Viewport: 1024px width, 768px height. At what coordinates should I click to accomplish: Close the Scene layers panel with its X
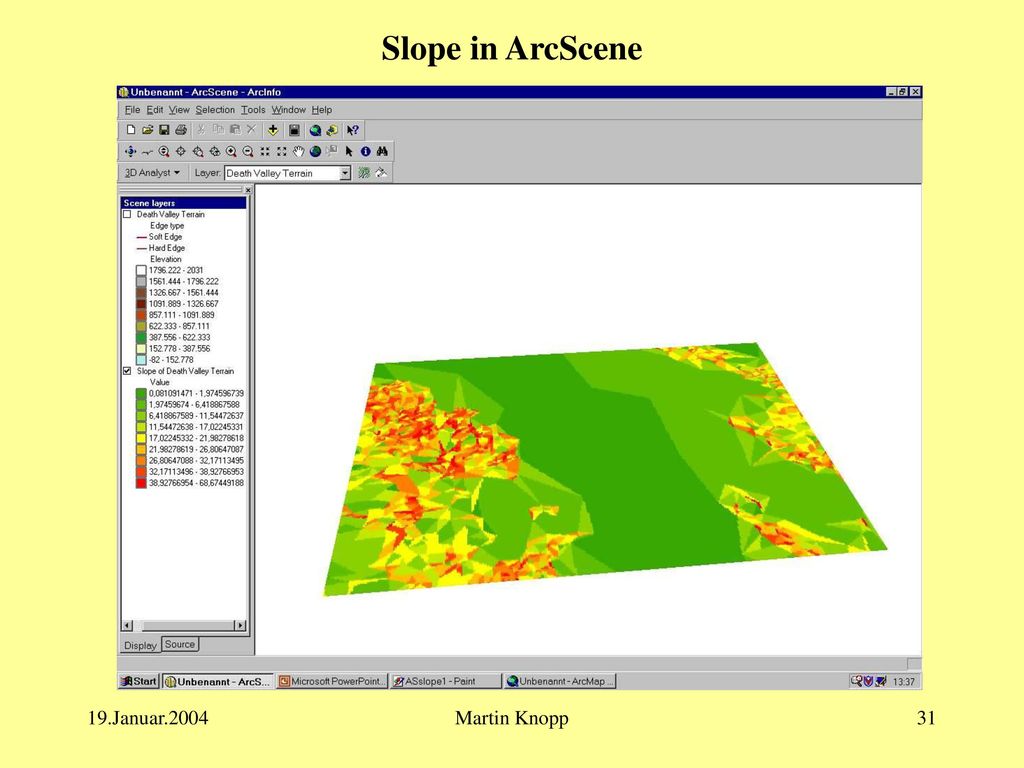pos(248,190)
